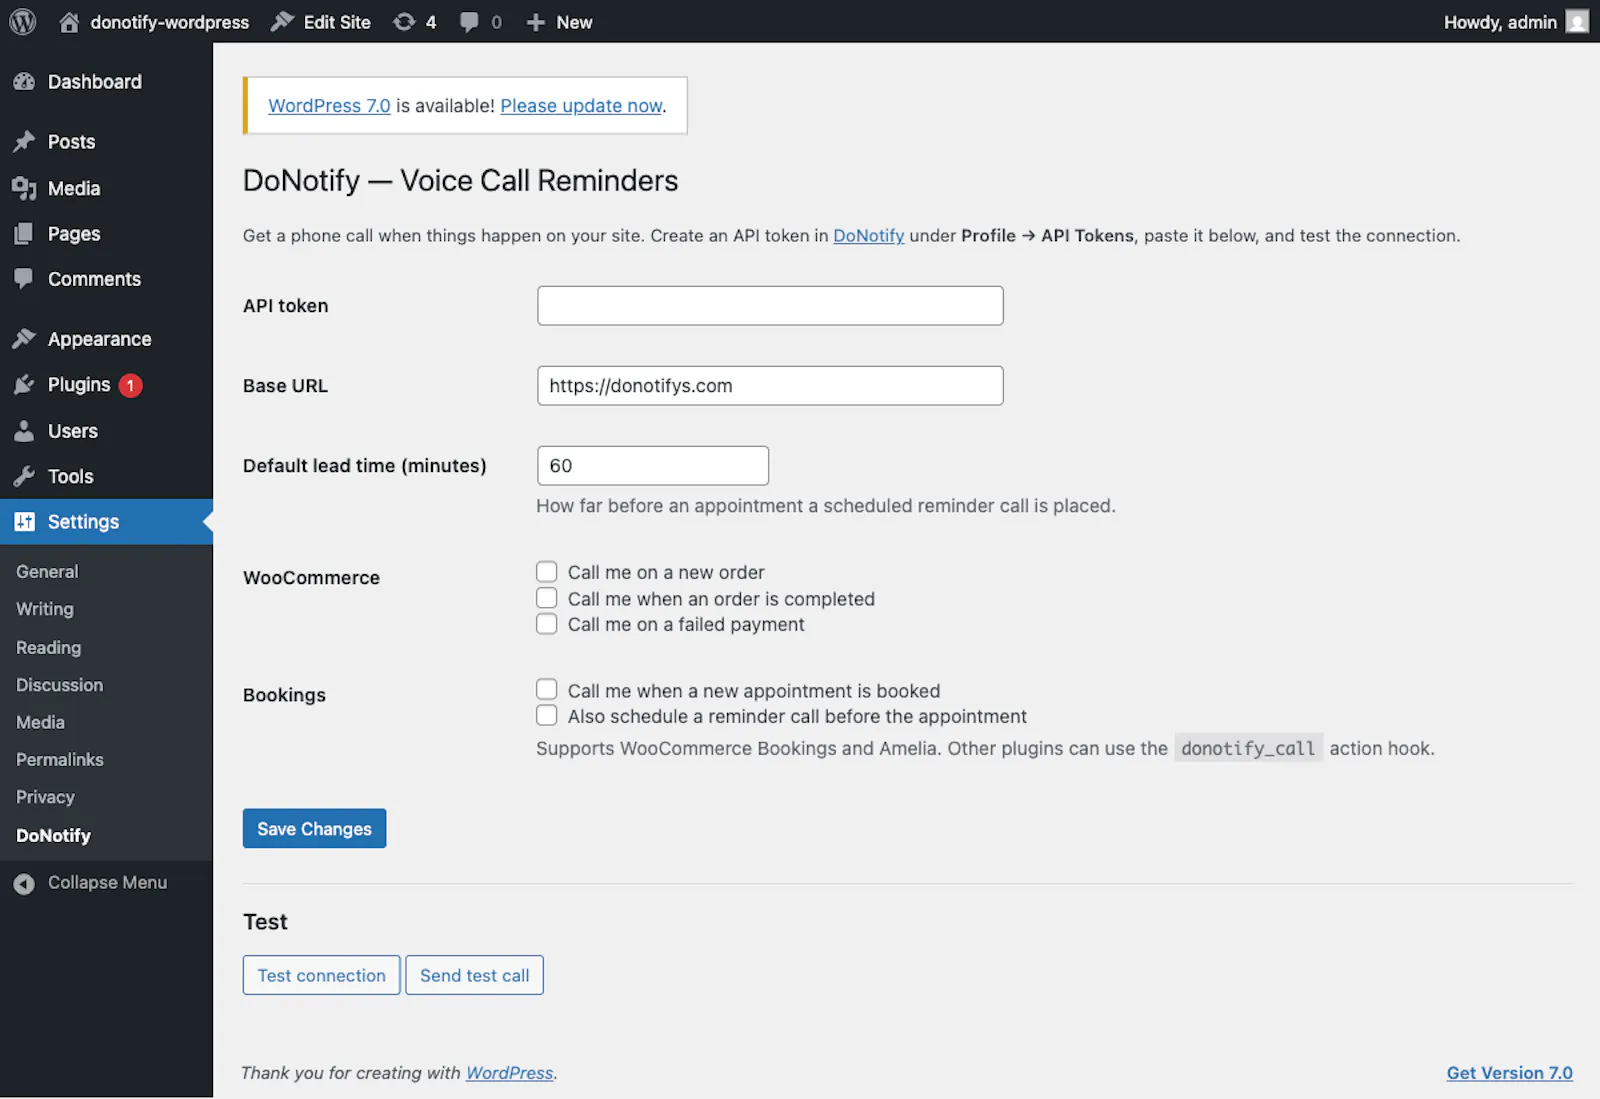Select the DoNotify settings submenu
This screenshot has width=1600, height=1099.
pyautogui.click(x=53, y=835)
